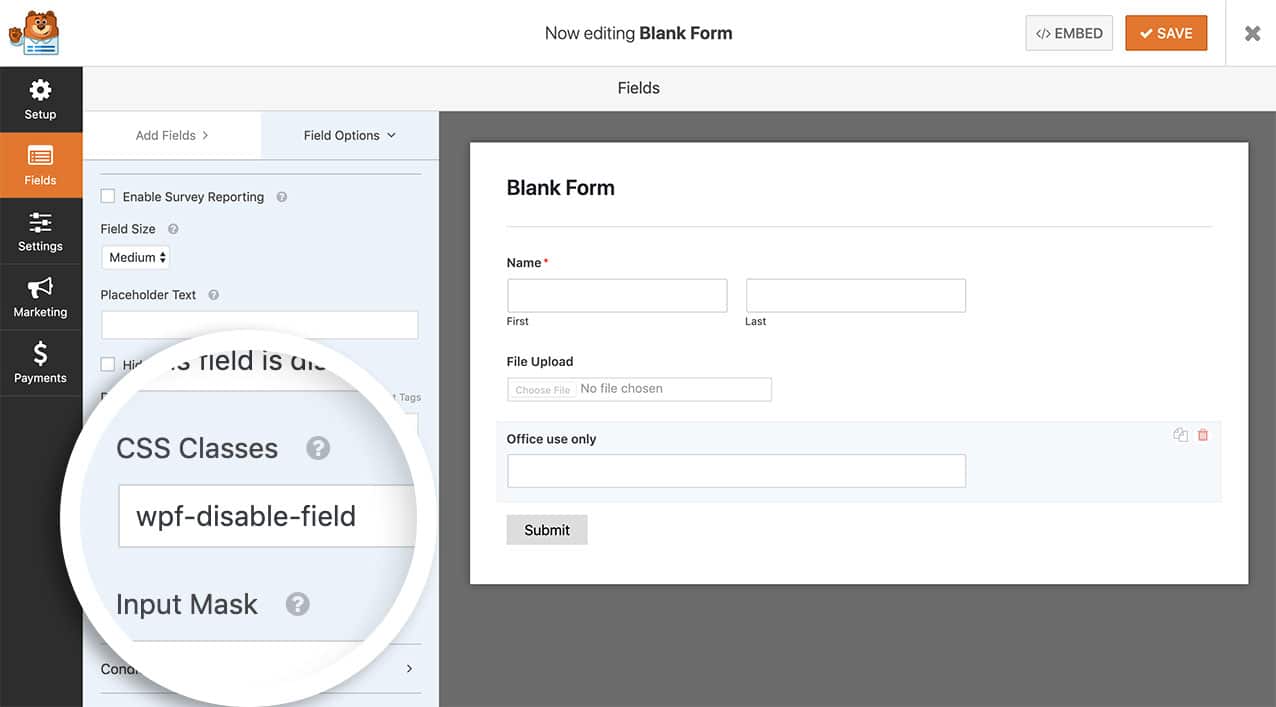Click the Embed button
Image resolution: width=1276 pixels, height=707 pixels.
[x=1069, y=33]
